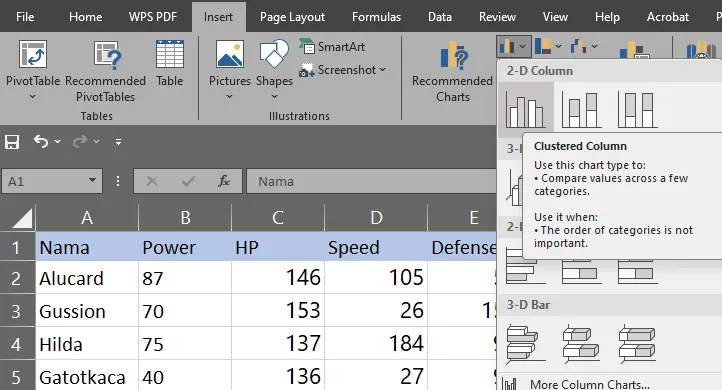722x390 pixels.
Task: Select the Gussion cell
Action: [87, 311]
